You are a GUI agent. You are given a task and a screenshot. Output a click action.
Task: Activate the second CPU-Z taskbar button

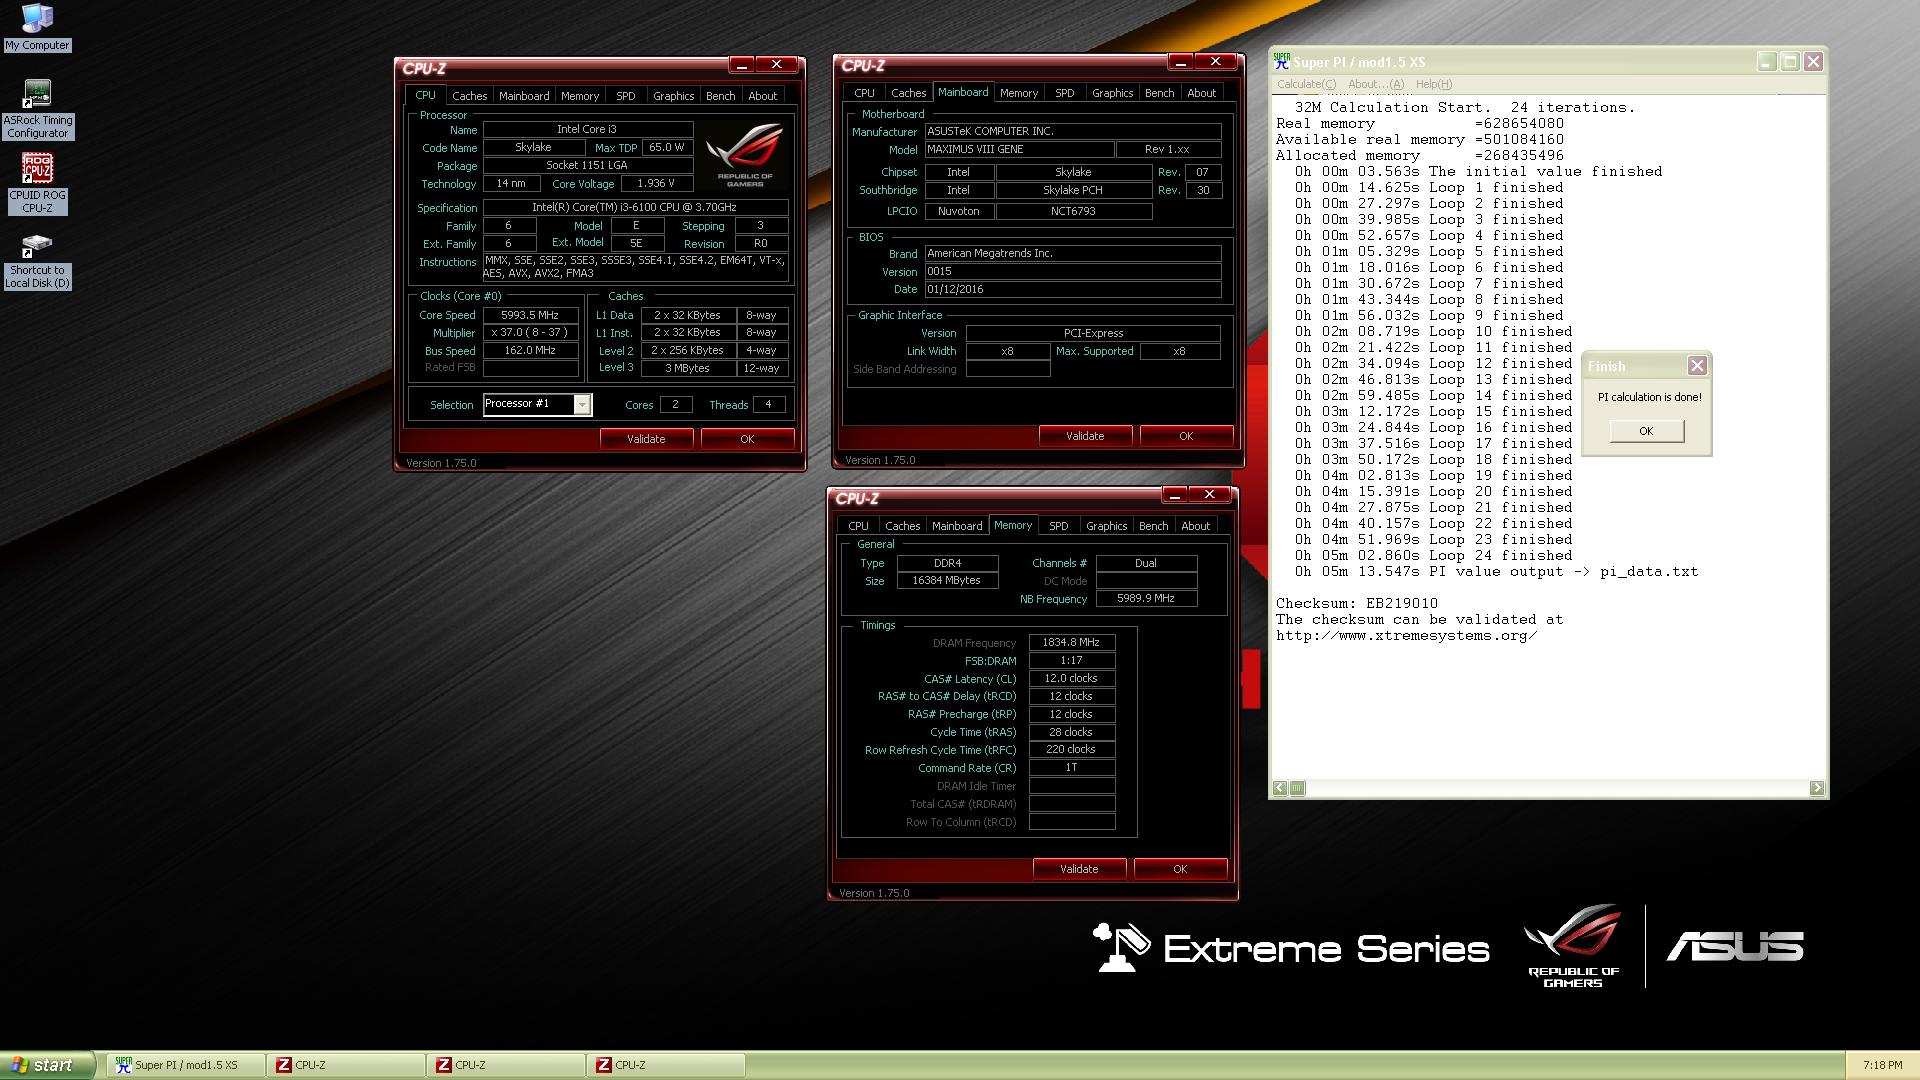[506, 1065]
